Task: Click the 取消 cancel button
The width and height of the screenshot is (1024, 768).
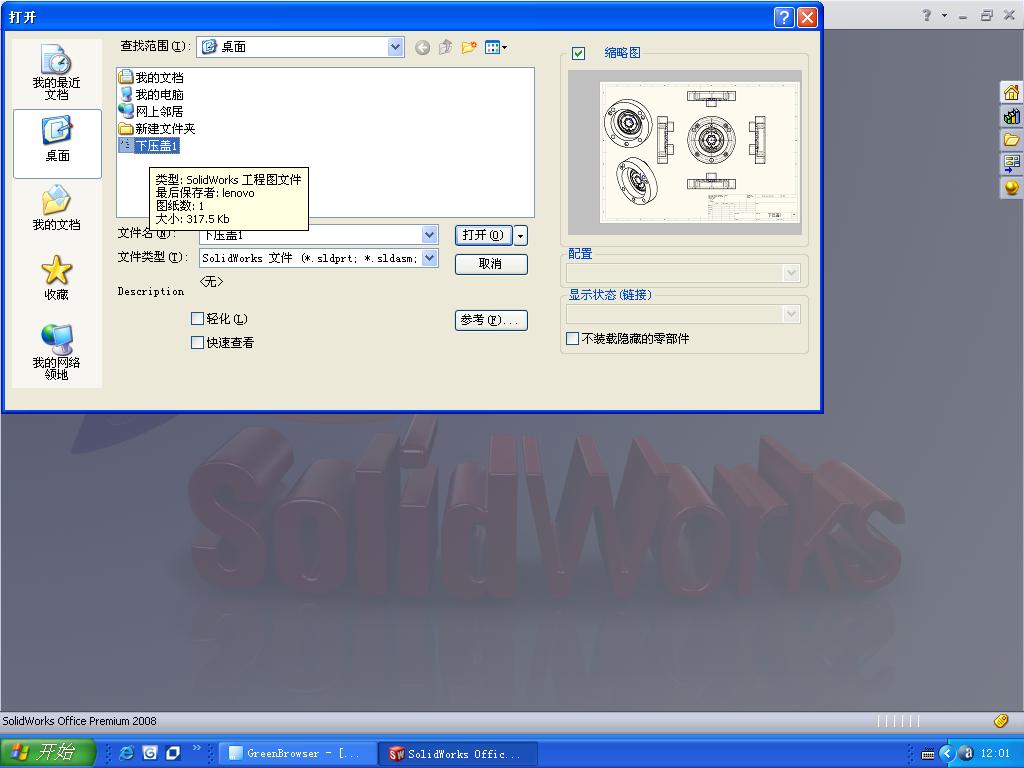Action: [491, 264]
